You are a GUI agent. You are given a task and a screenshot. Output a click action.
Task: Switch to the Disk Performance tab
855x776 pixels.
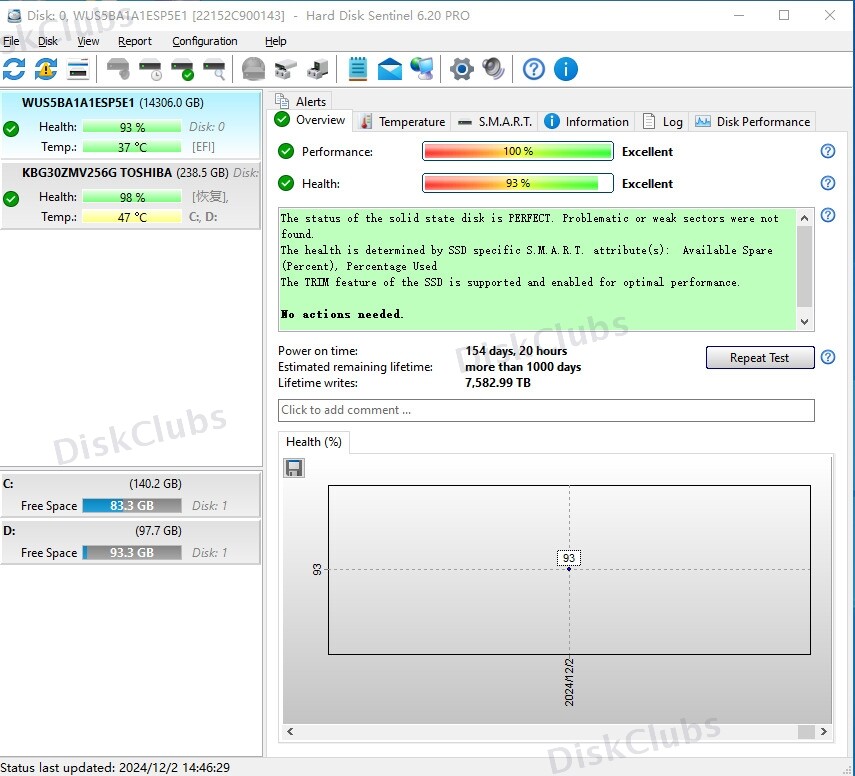coord(760,121)
